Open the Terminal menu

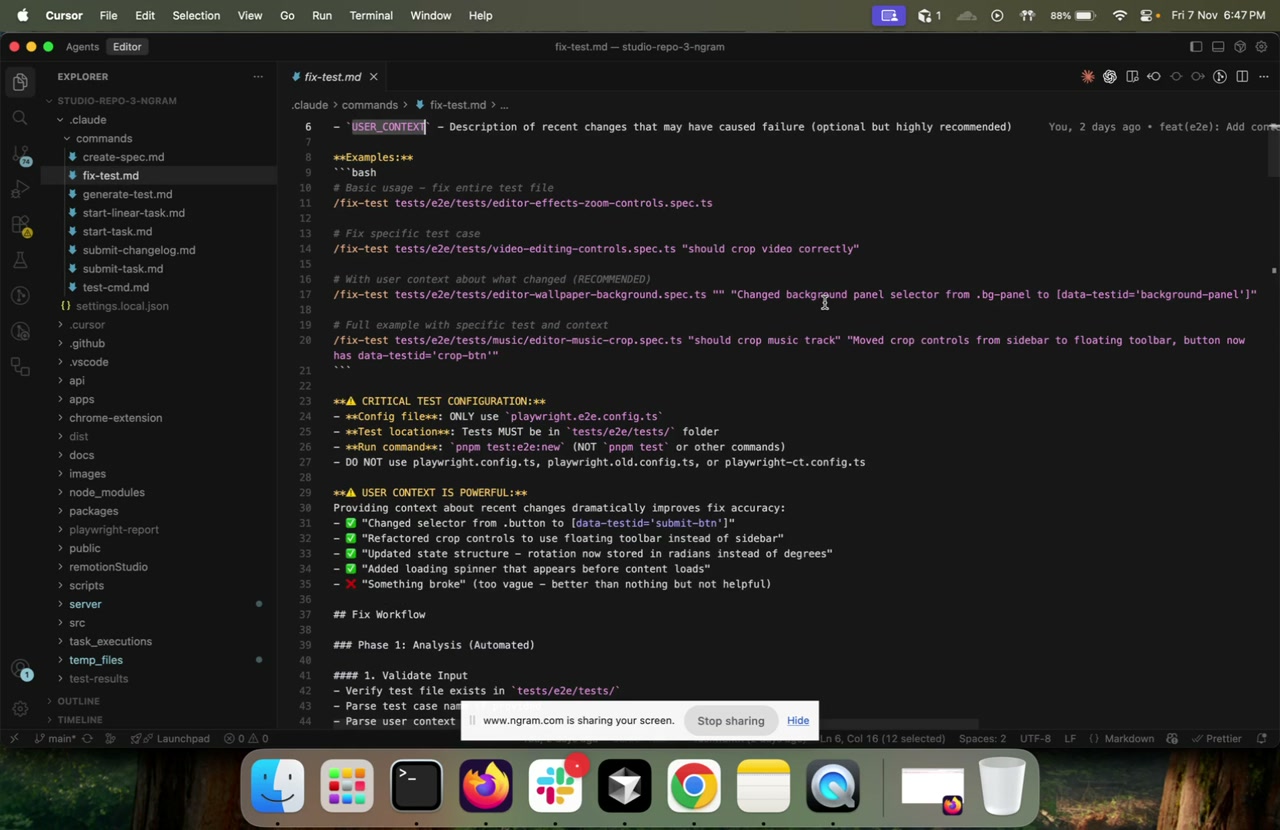(370, 15)
